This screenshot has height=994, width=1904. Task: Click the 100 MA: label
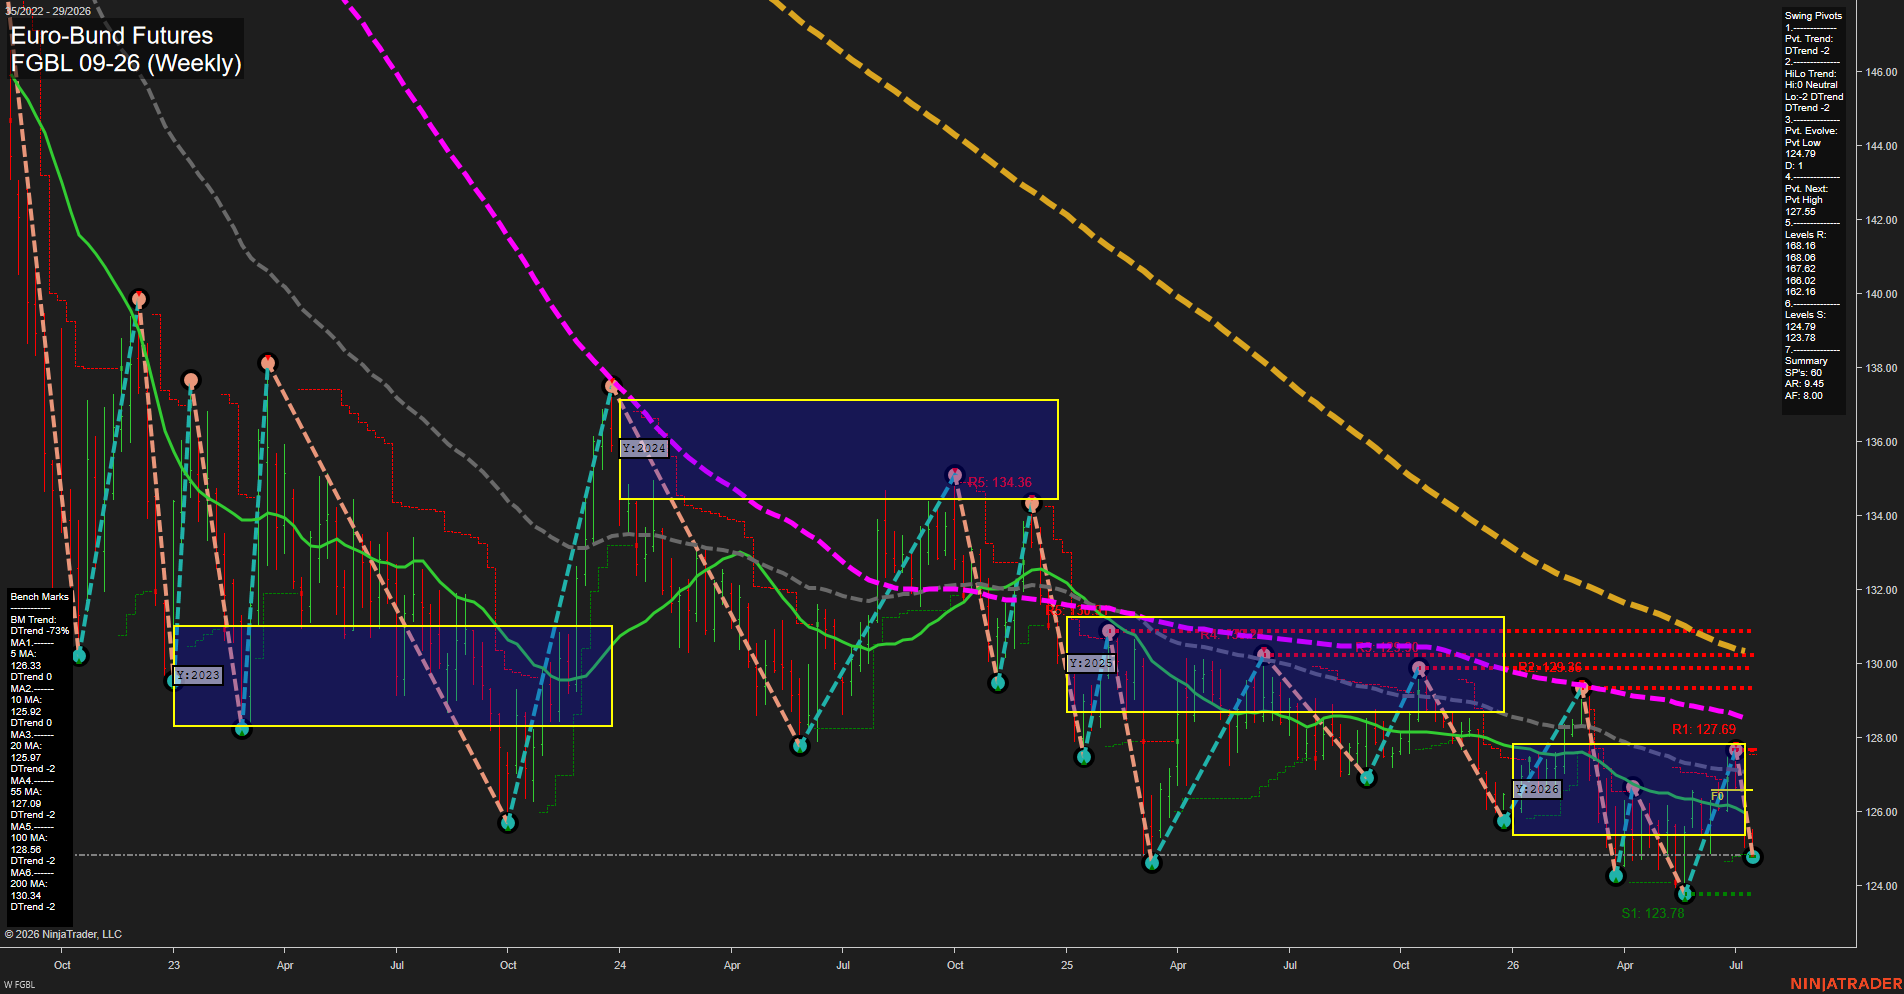29,838
